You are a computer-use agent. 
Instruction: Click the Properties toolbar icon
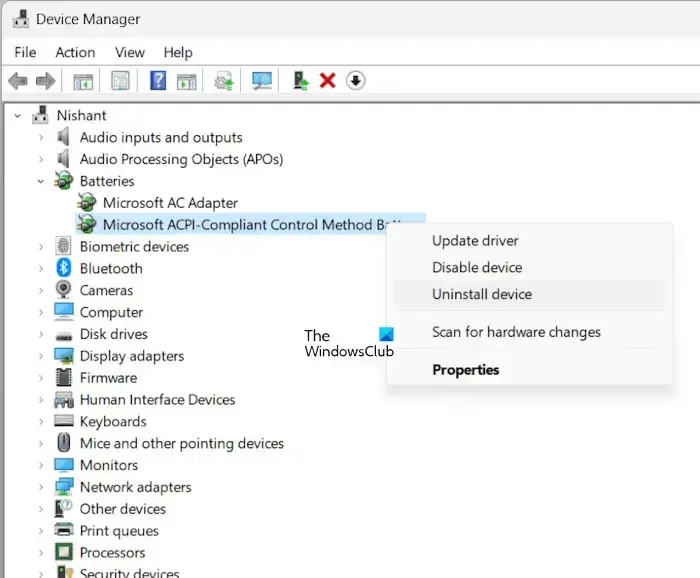[120, 81]
